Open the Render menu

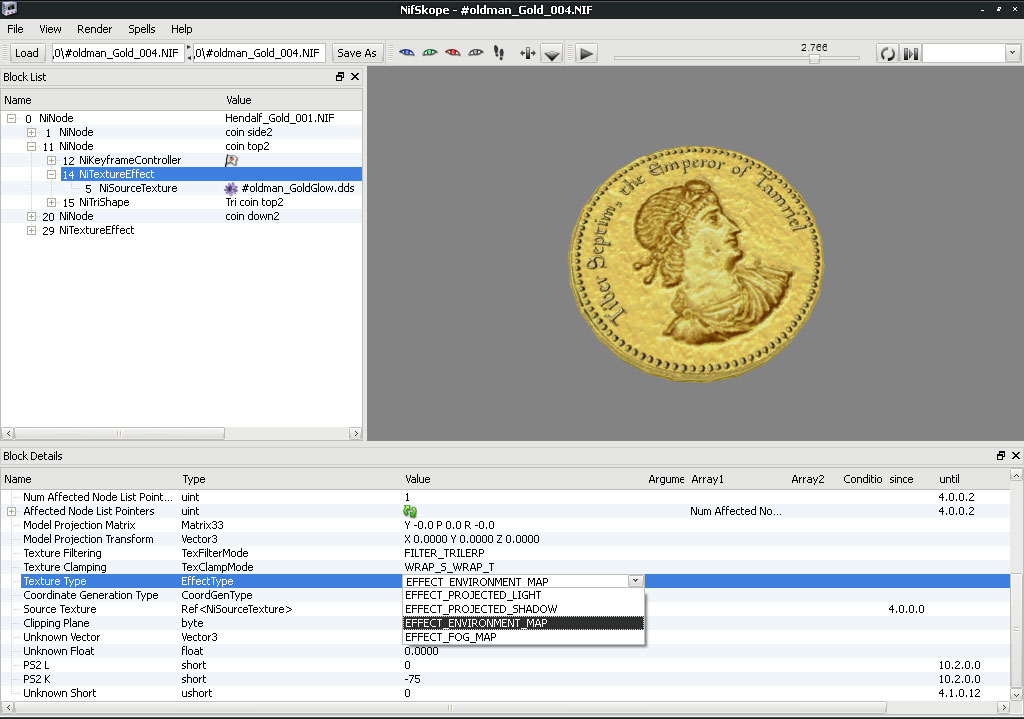(95, 29)
